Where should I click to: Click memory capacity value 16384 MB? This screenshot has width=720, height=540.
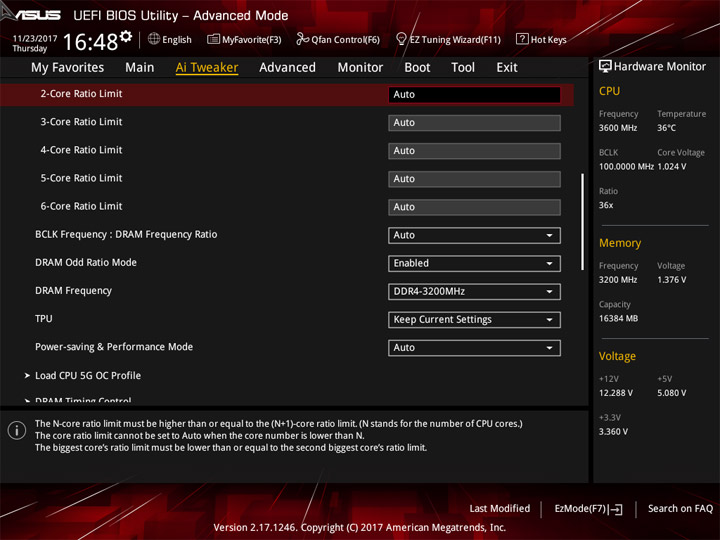coord(618,318)
